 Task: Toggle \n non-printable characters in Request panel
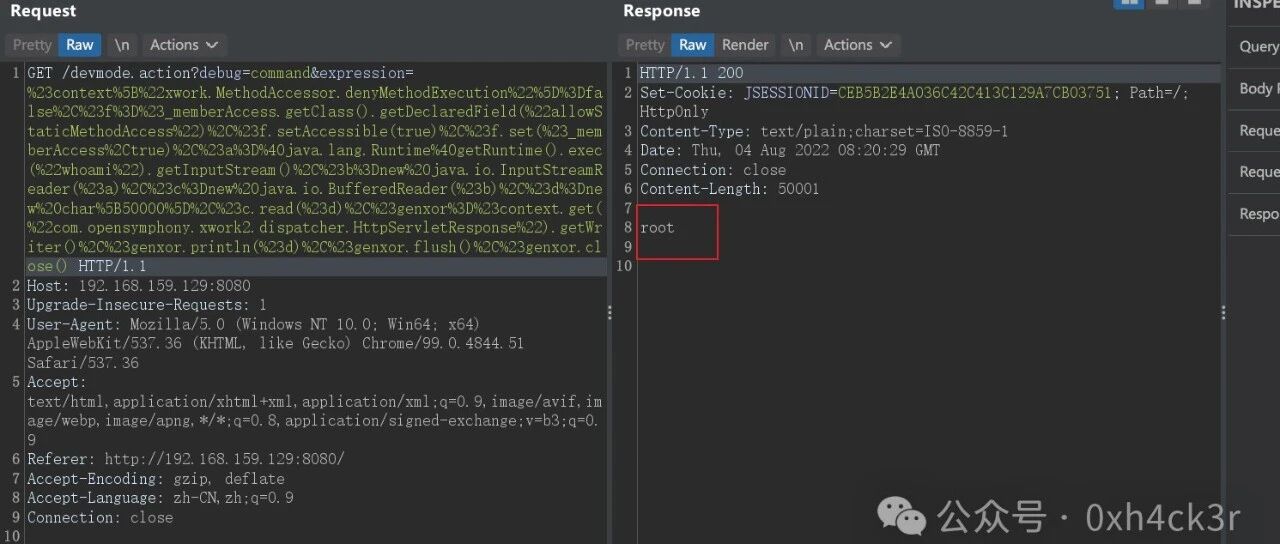[121, 45]
